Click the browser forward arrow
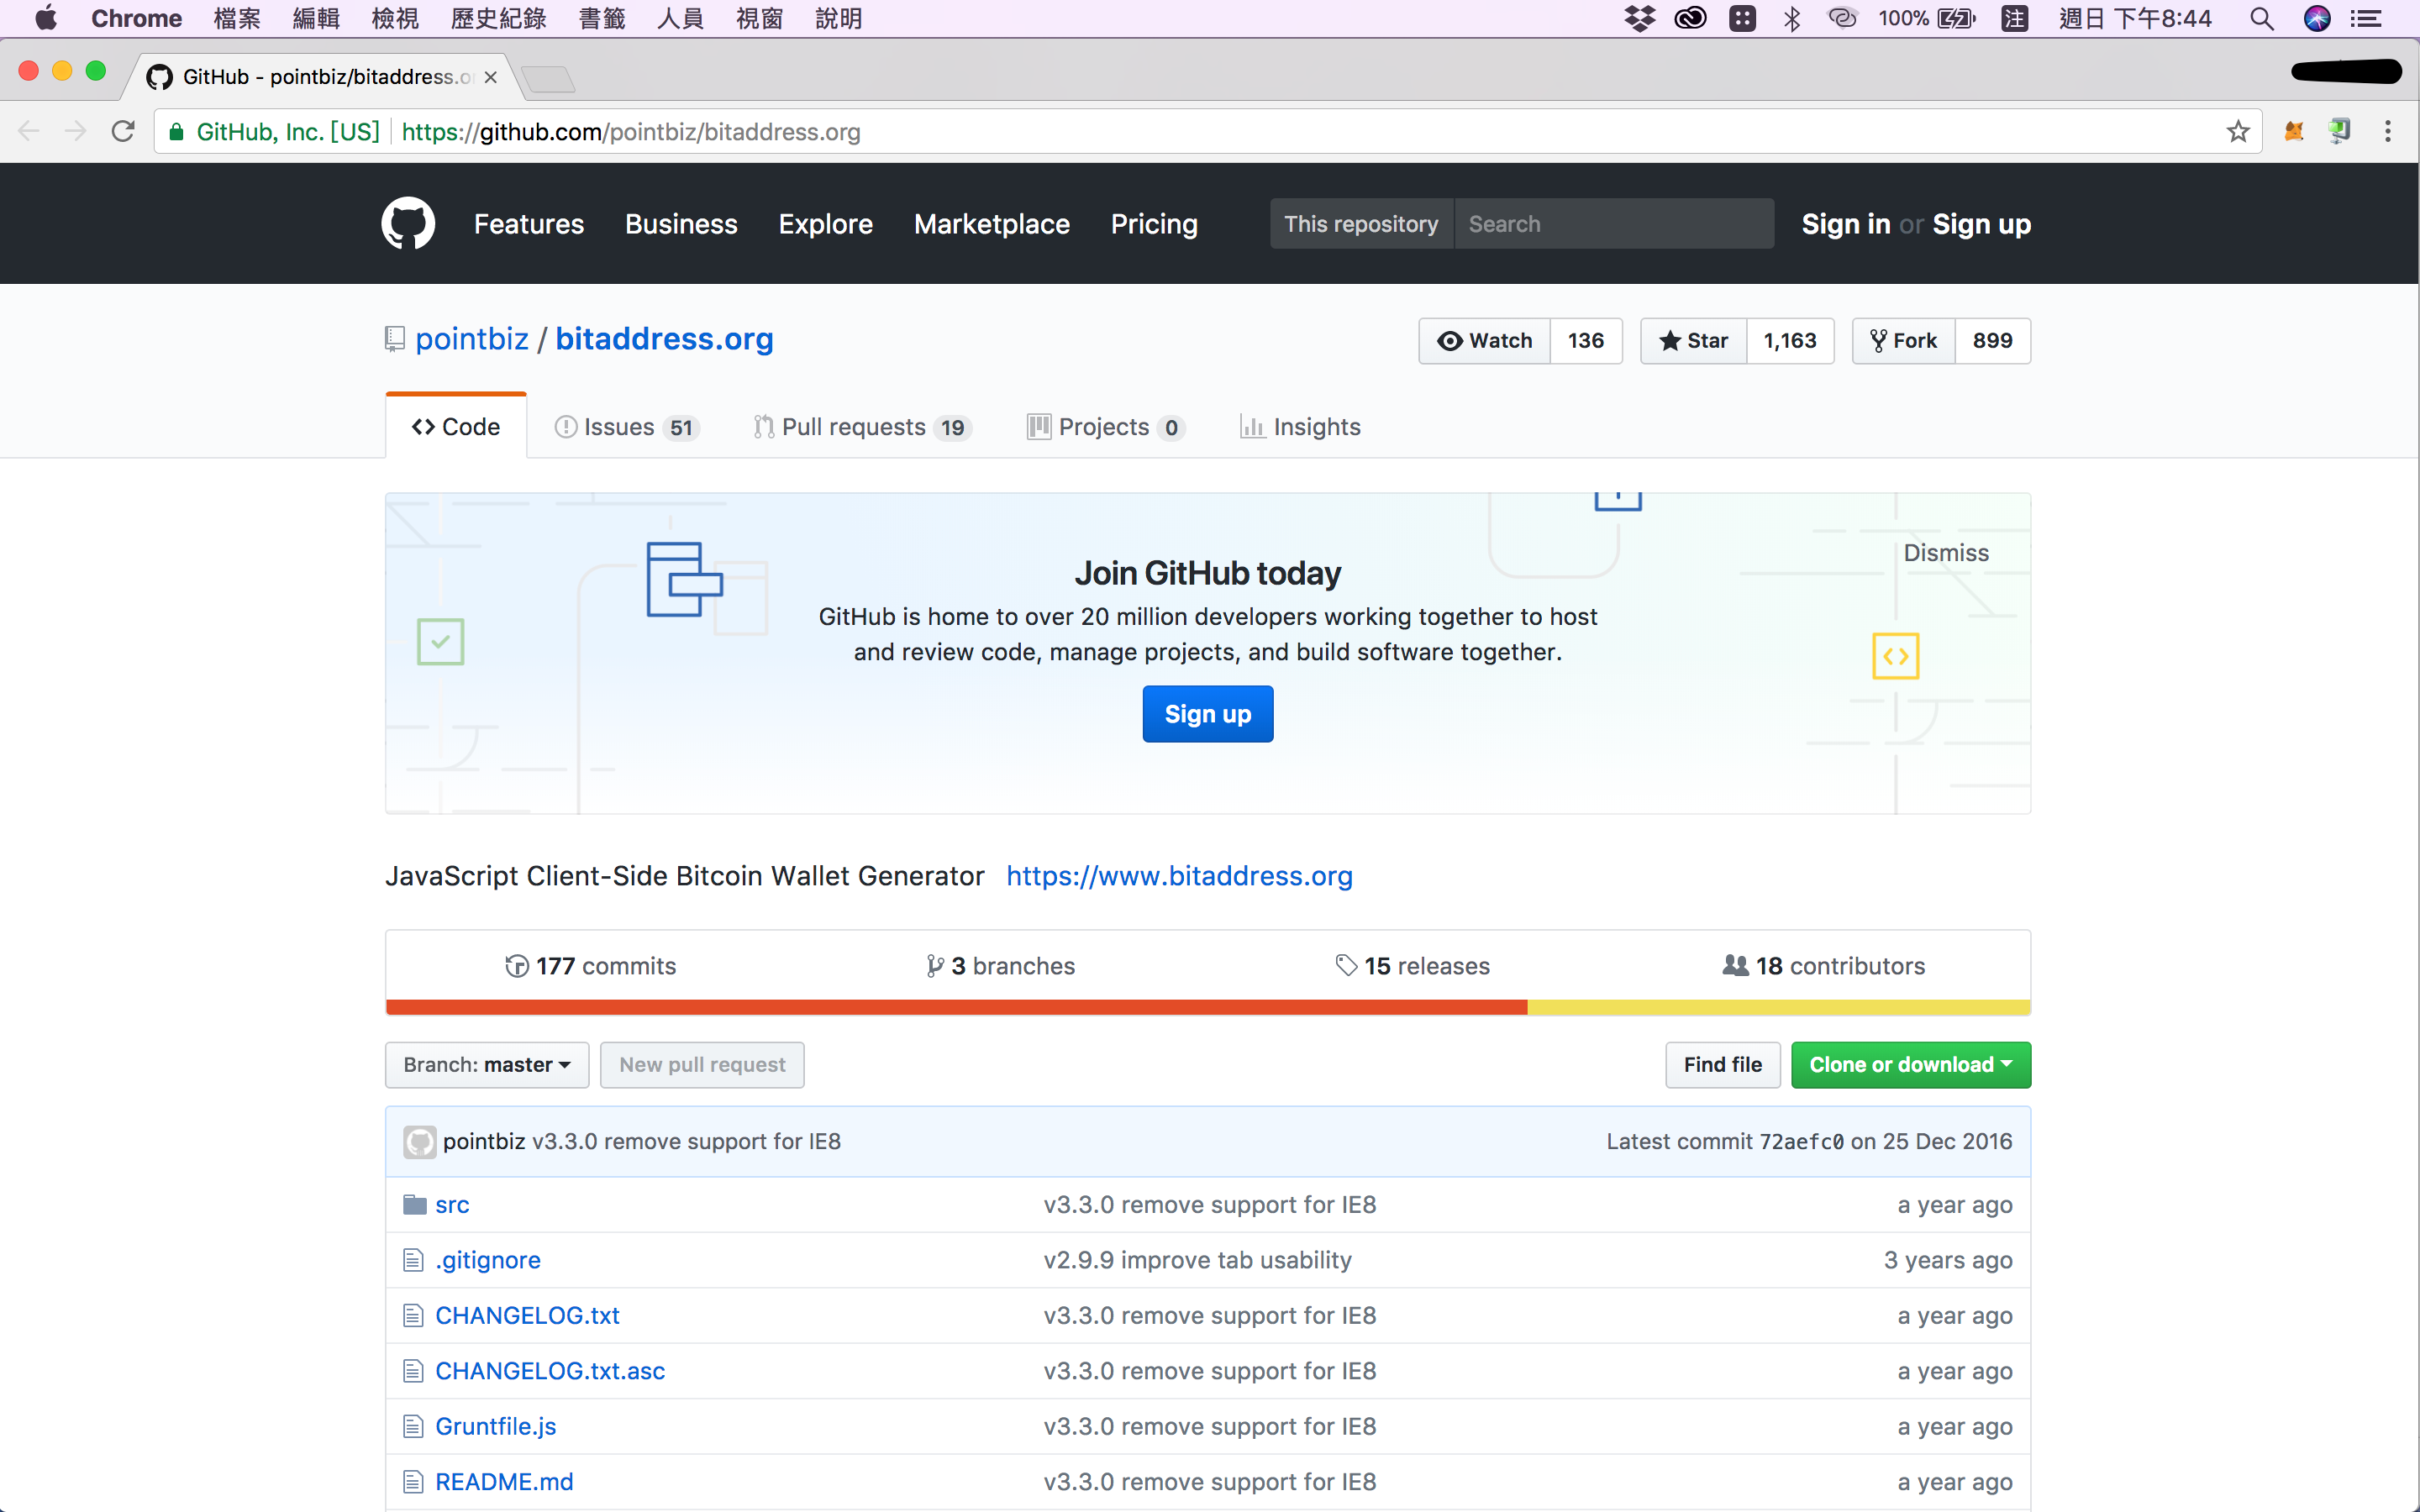This screenshot has height=1512, width=2420. (75, 131)
